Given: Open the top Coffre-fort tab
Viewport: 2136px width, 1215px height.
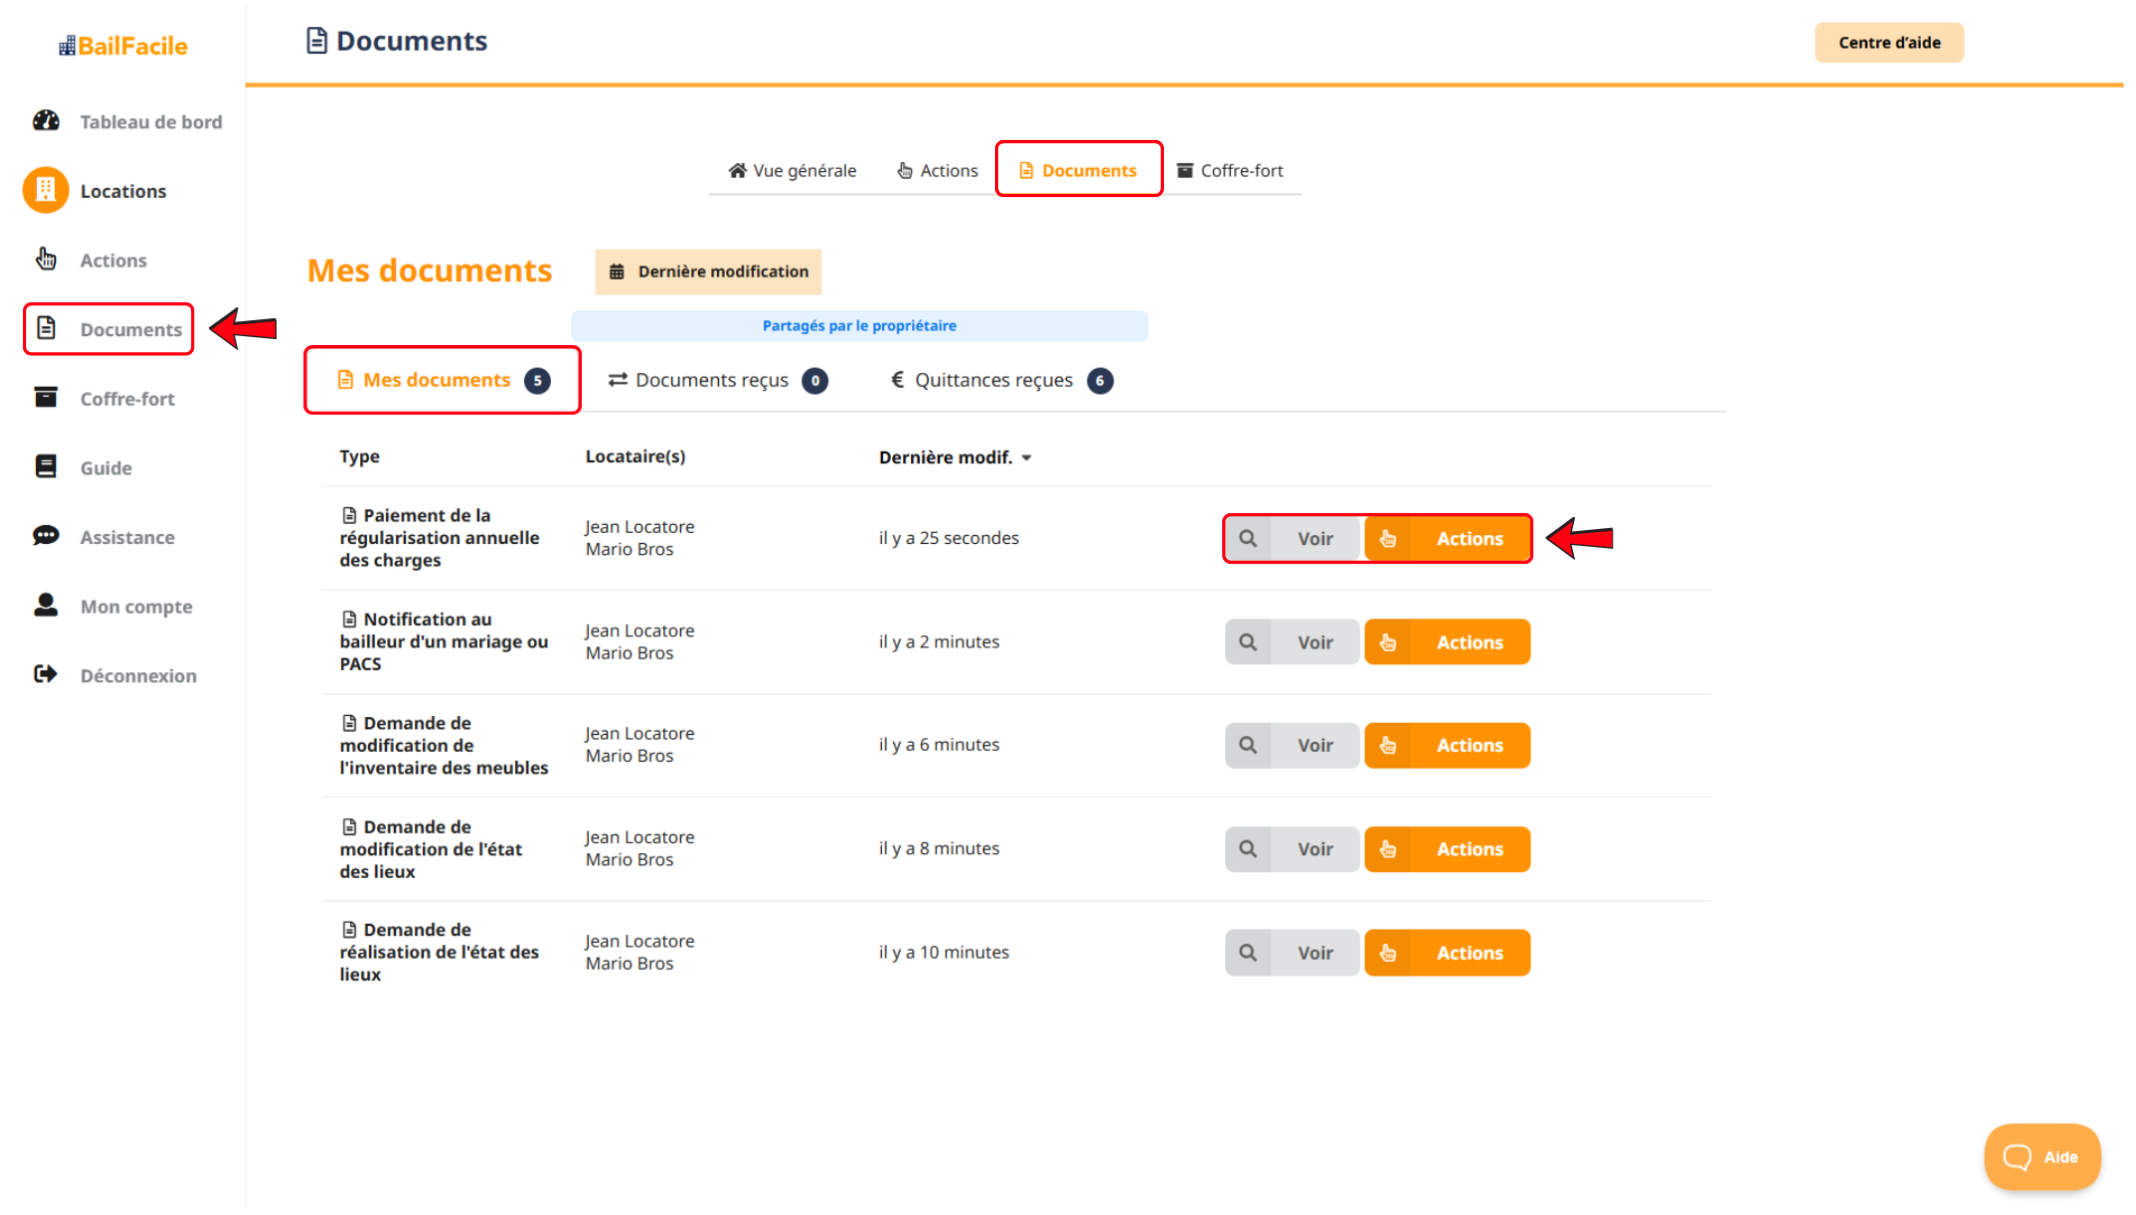Looking at the screenshot, I should point(1229,171).
